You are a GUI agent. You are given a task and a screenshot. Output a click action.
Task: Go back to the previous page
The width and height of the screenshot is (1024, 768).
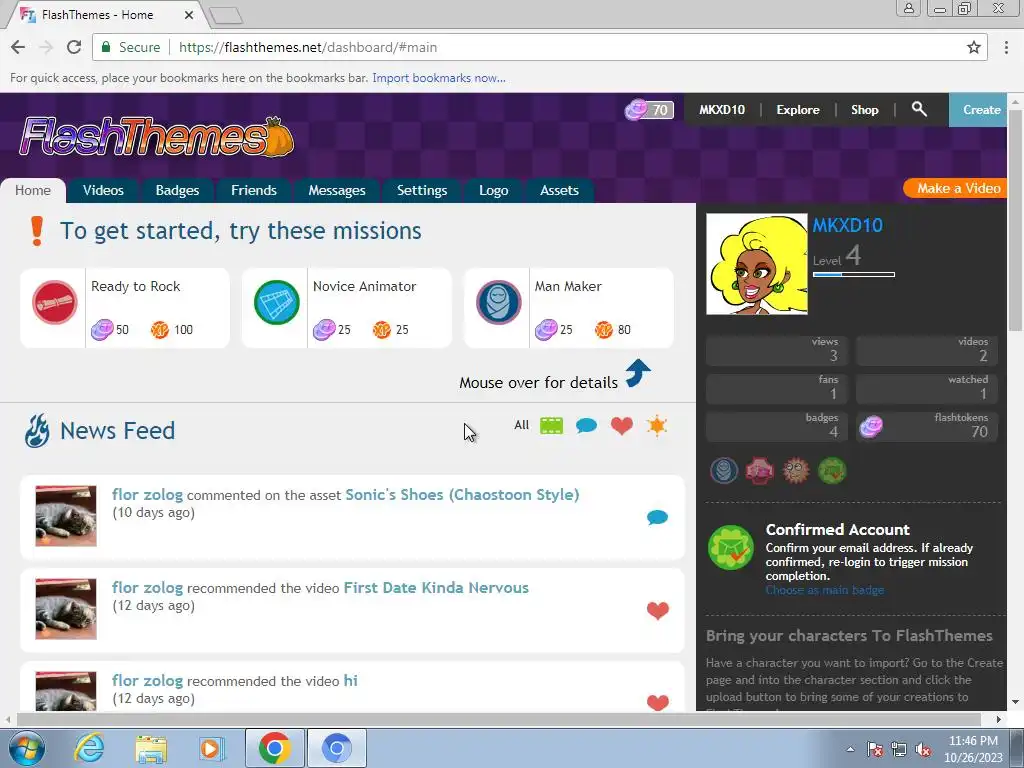tap(18, 47)
